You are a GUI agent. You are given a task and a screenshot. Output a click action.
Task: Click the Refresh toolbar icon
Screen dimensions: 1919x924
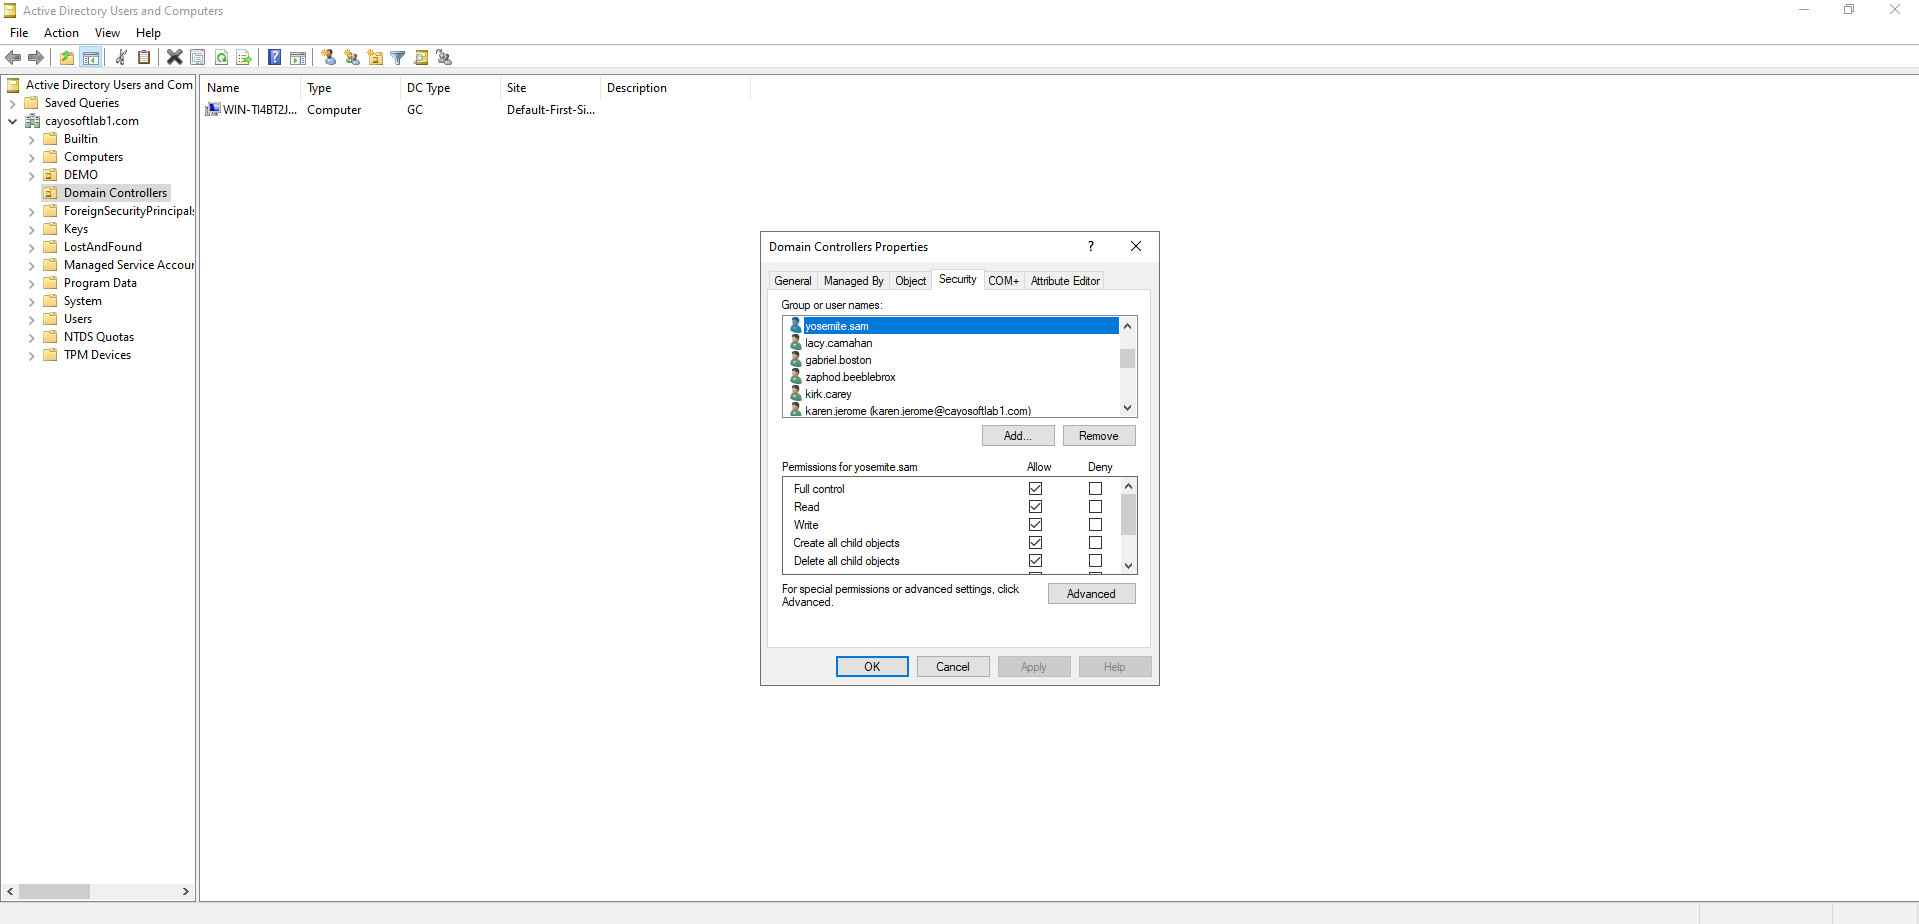pos(221,58)
